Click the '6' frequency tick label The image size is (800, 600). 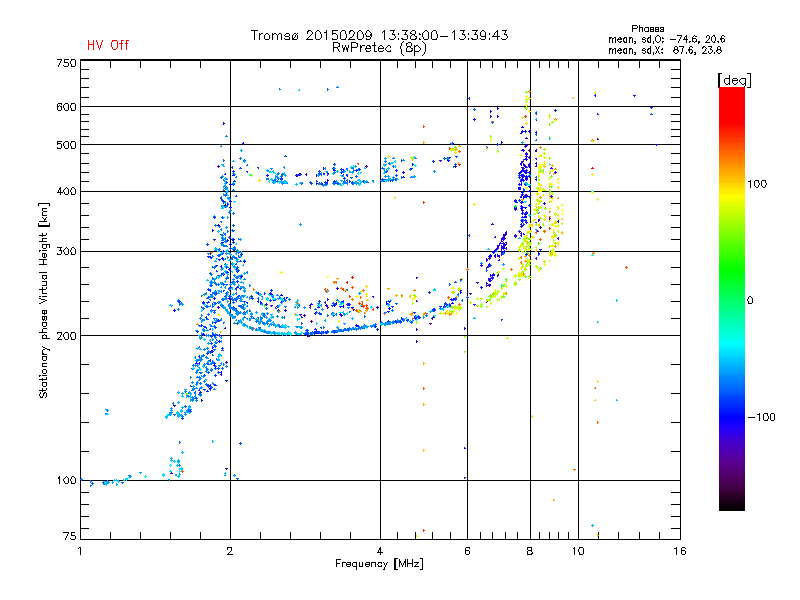tap(467, 551)
